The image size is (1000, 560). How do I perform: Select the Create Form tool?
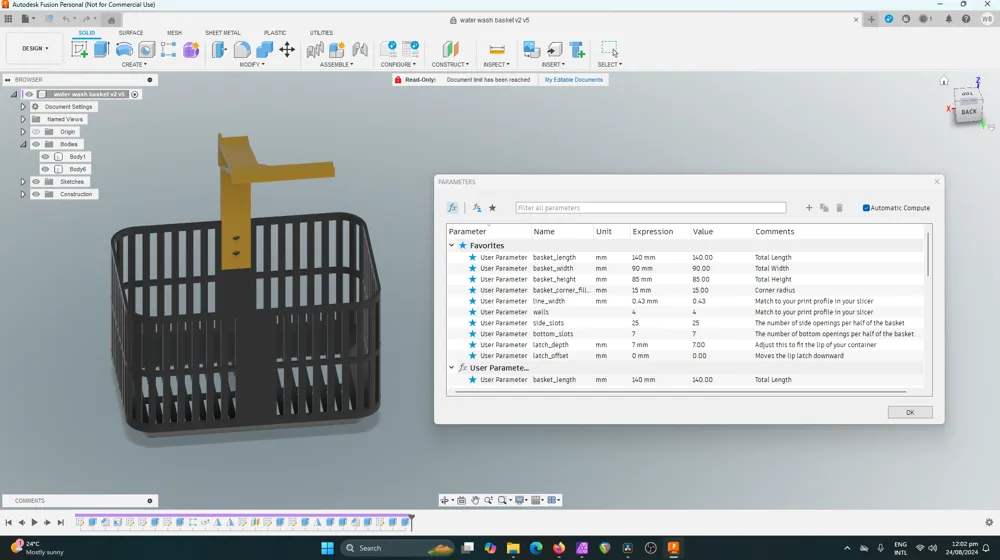click(191, 49)
